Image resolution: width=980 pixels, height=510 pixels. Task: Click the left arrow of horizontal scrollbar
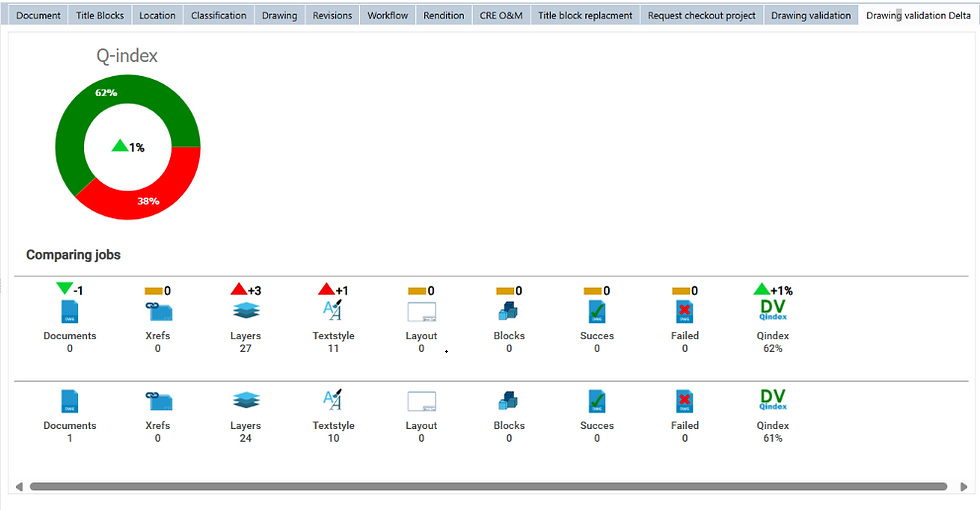(x=19, y=487)
